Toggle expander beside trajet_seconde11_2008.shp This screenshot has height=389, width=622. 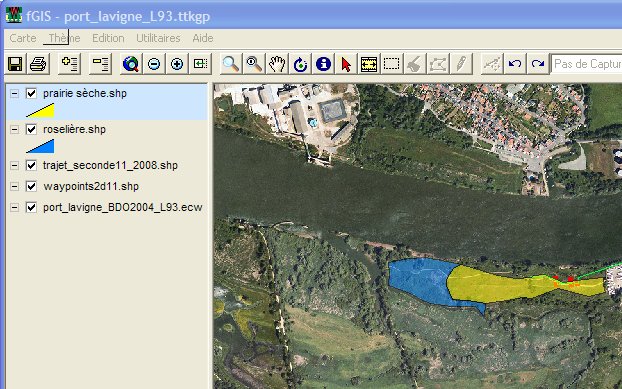[14, 165]
